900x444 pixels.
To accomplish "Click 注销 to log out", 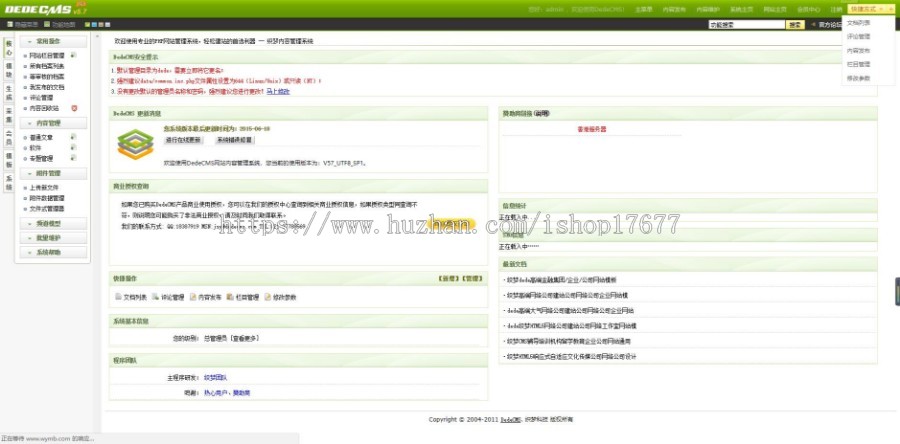I will click(x=836, y=10).
